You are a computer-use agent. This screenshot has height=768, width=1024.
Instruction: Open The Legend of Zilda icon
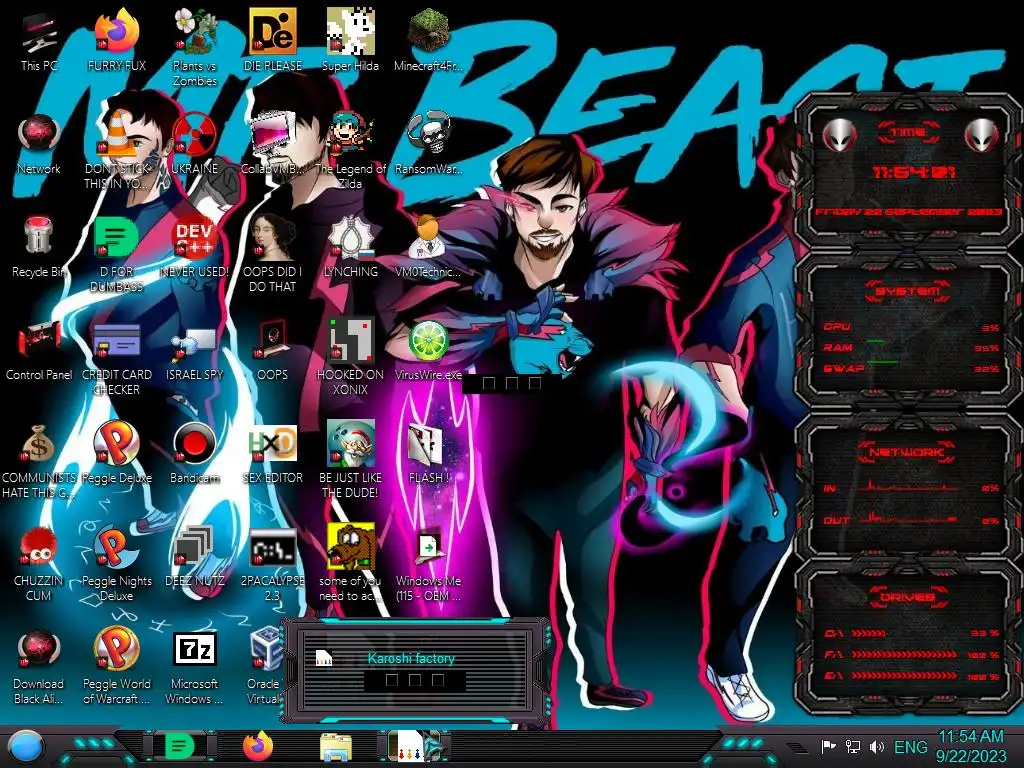pyautogui.click(x=350, y=150)
